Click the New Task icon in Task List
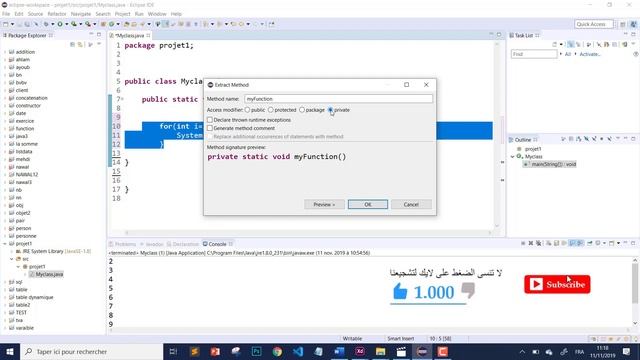 tap(555, 44)
